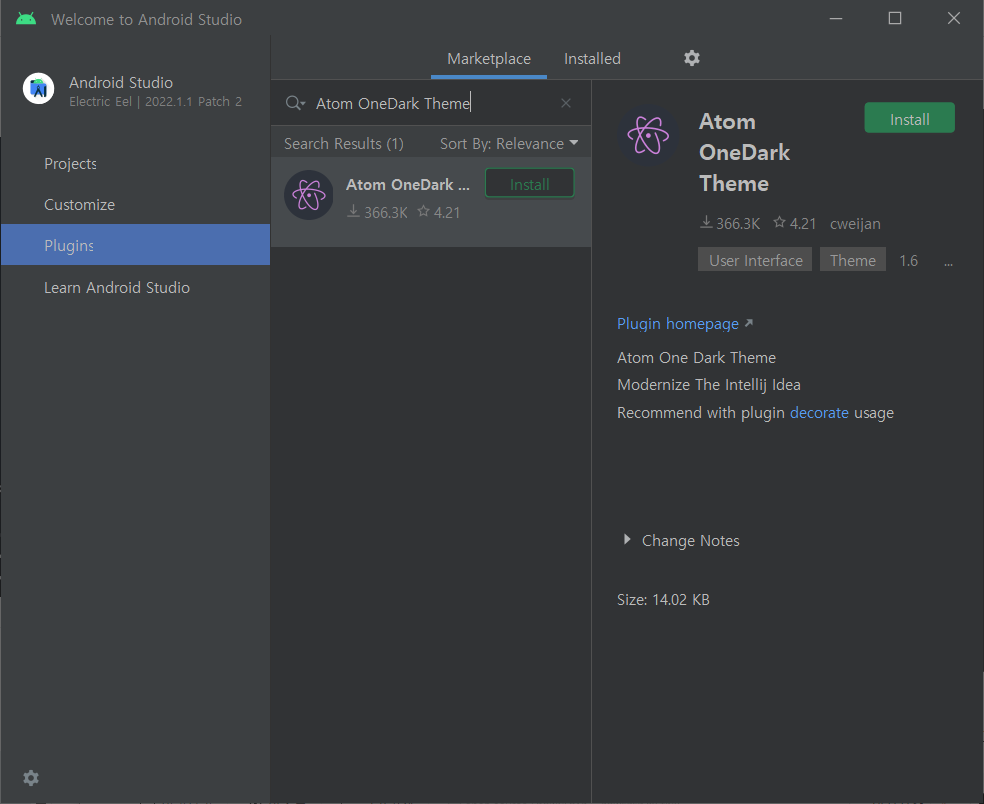Follow the decorate plugin link
The width and height of the screenshot is (984, 804).
[819, 413]
